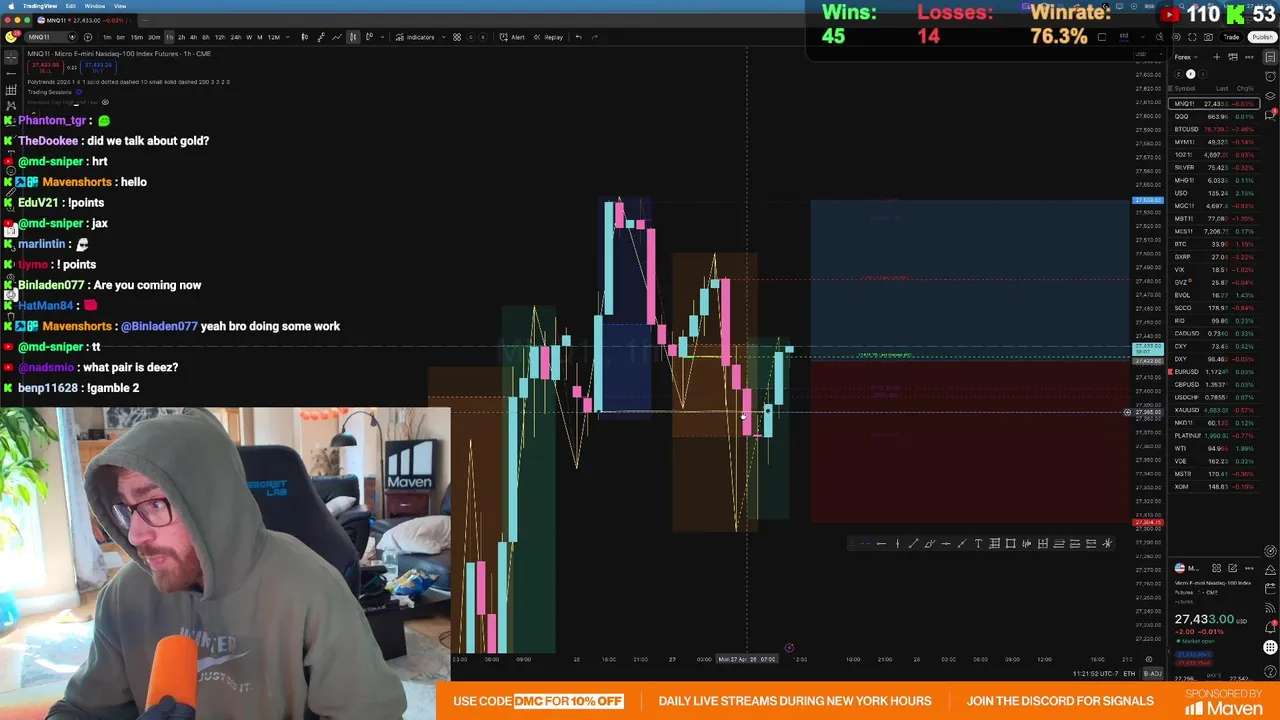Viewport: 1280px width, 720px height.
Task: Select the SILVER watchlist row
Action: (x=1214, y=167)
